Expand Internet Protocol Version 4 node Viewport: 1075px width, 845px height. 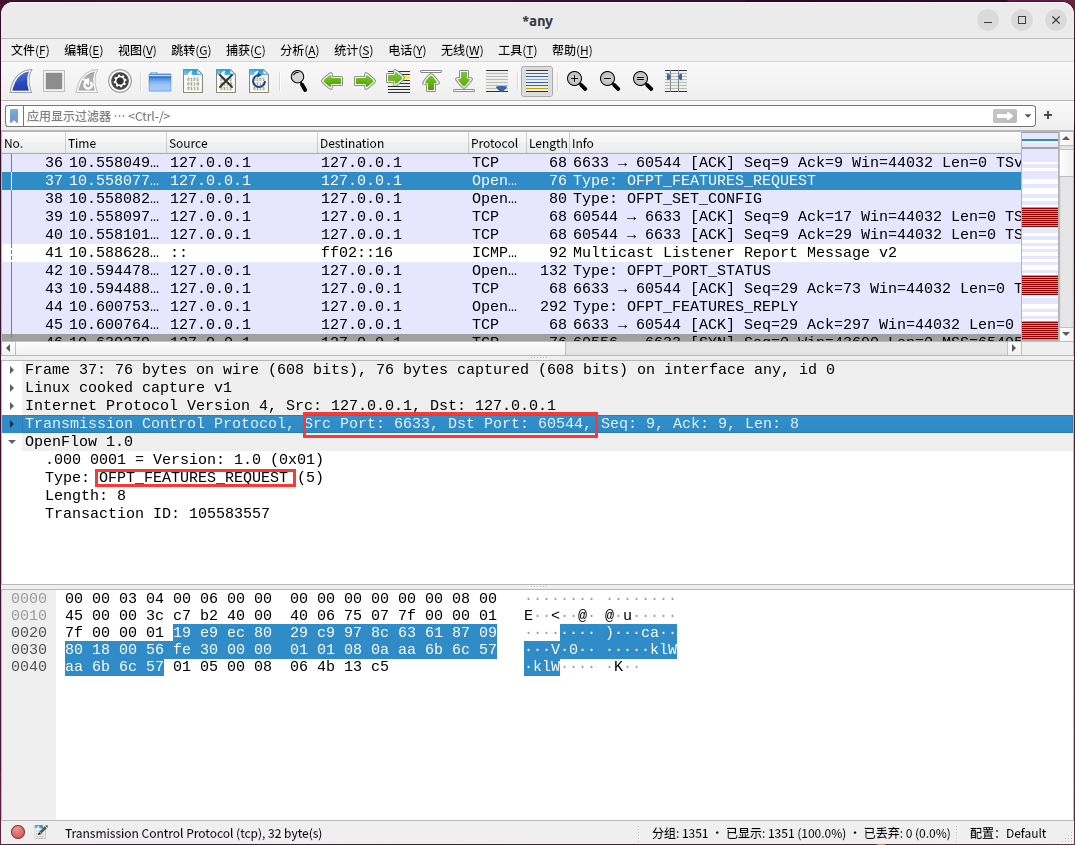point(12,406)
